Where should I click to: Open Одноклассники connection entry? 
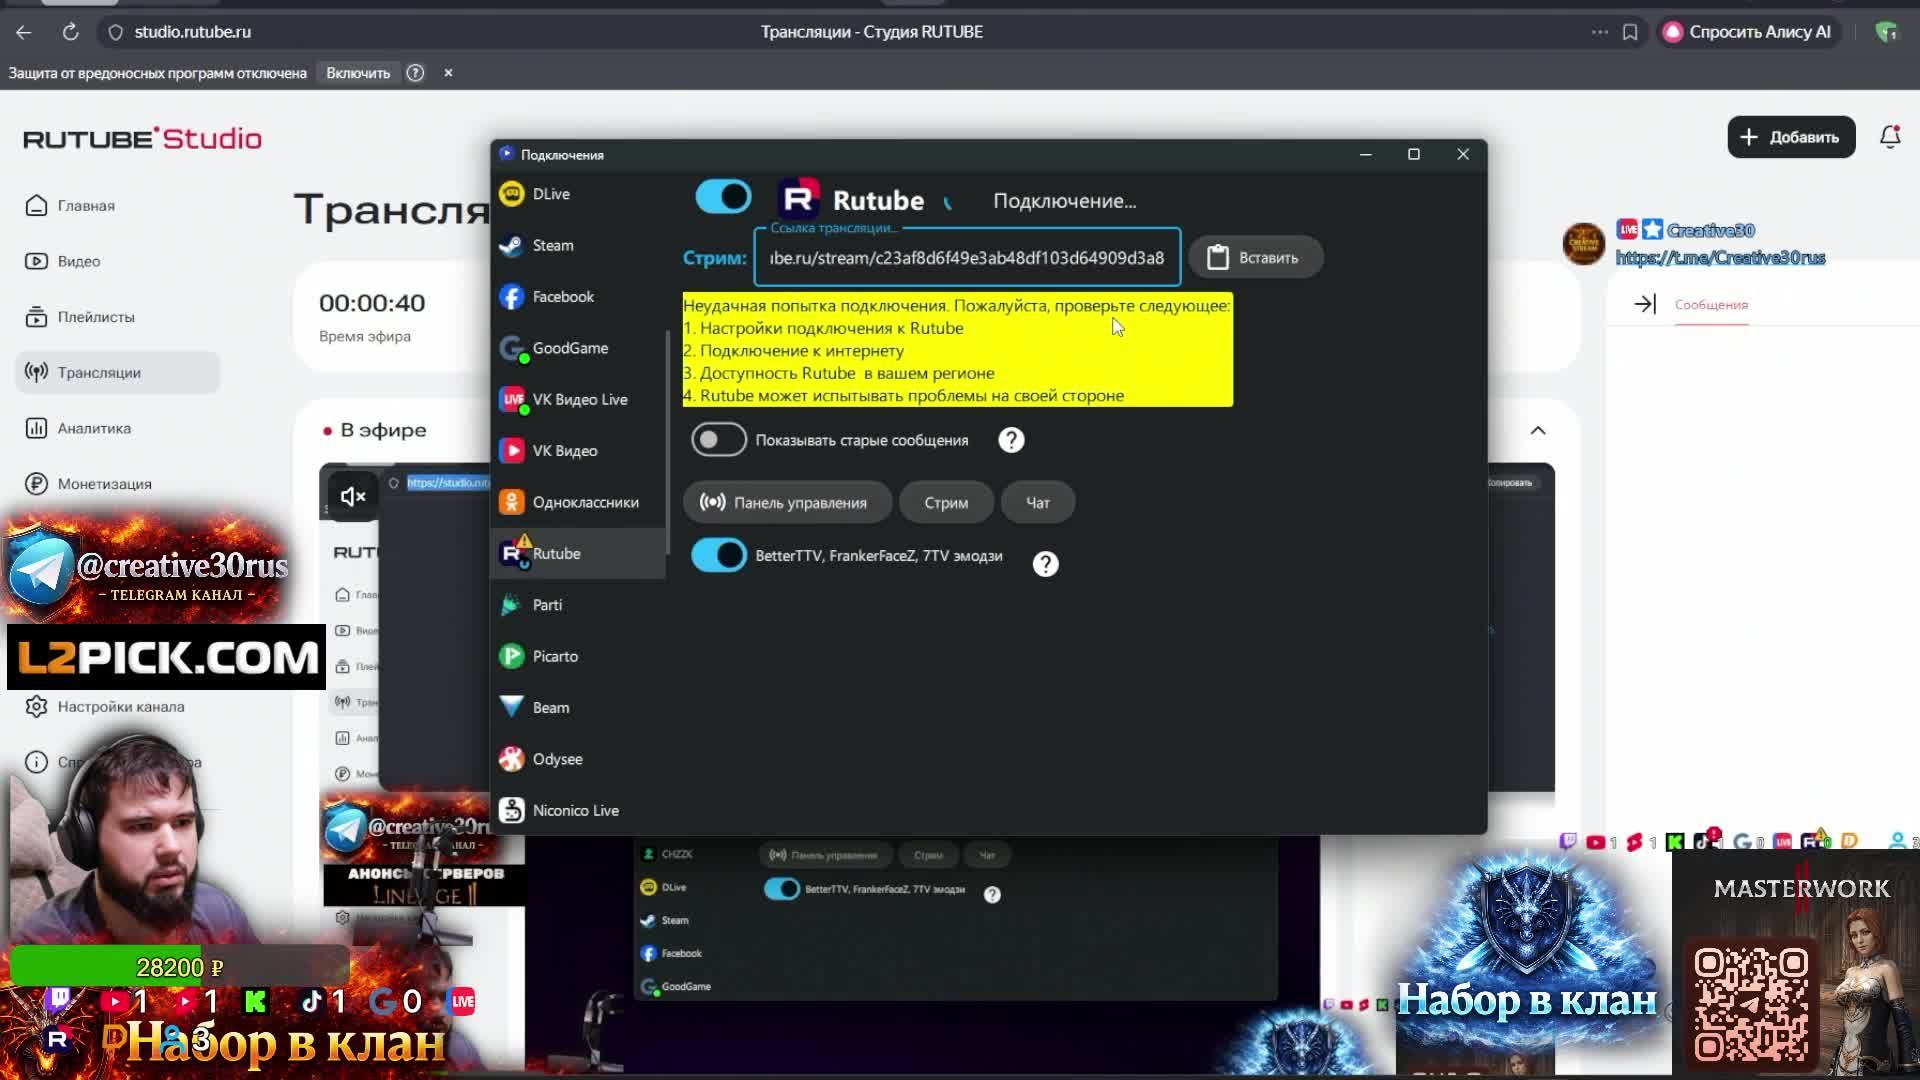584,502
